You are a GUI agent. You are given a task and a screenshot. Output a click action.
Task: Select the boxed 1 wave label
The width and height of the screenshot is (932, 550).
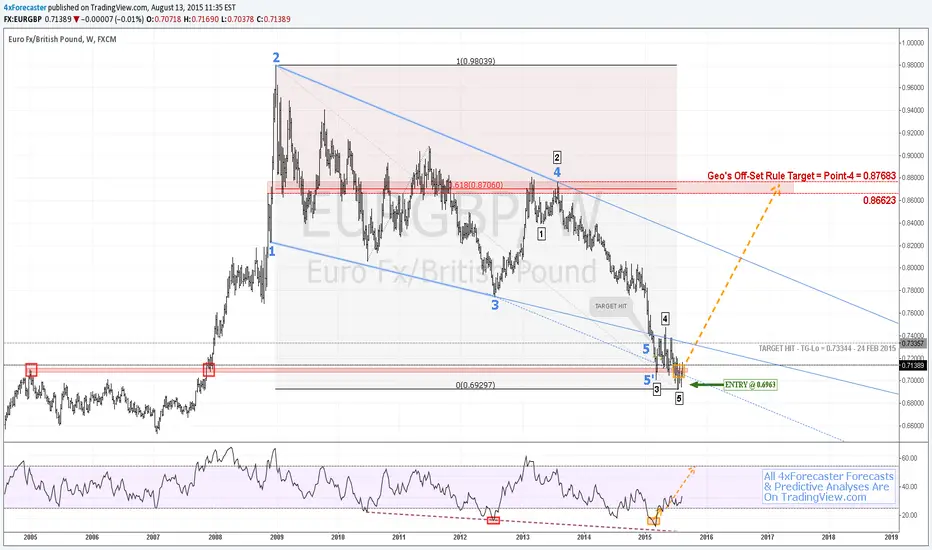tap(541, 234)
